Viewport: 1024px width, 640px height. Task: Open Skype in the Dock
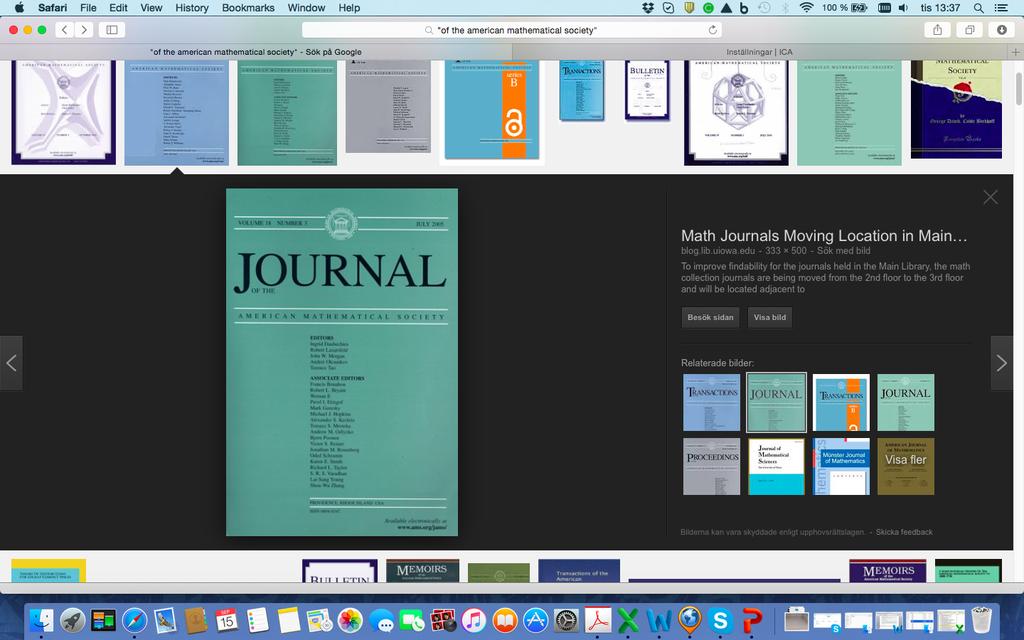[x=720, y=620]
